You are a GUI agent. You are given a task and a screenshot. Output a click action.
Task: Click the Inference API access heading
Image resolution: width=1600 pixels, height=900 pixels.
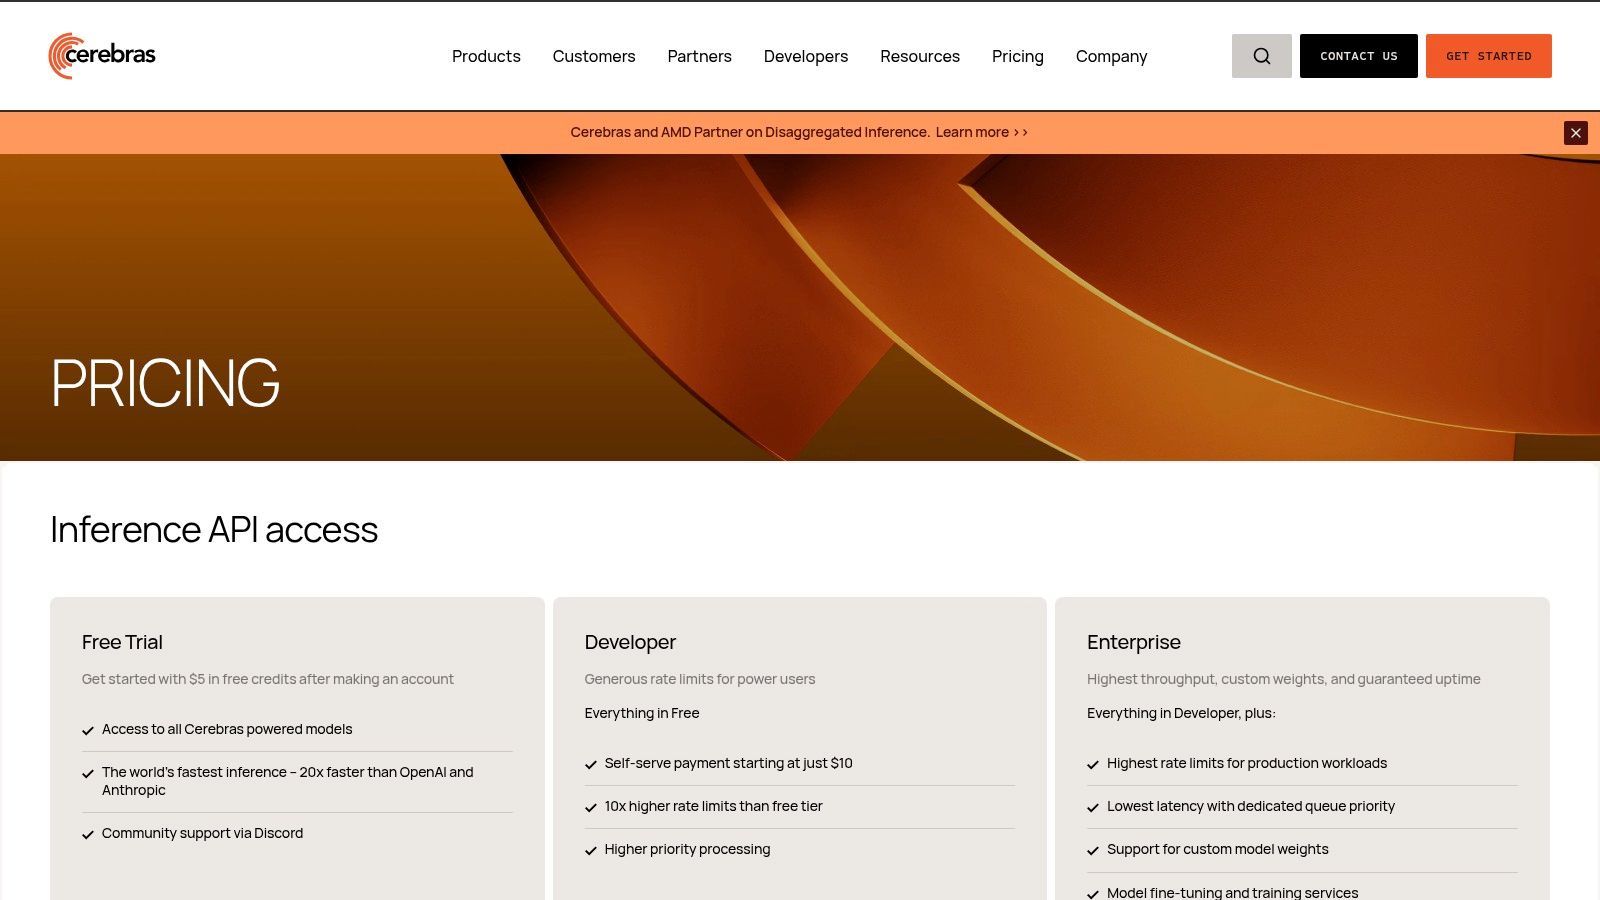coord(214,529)
